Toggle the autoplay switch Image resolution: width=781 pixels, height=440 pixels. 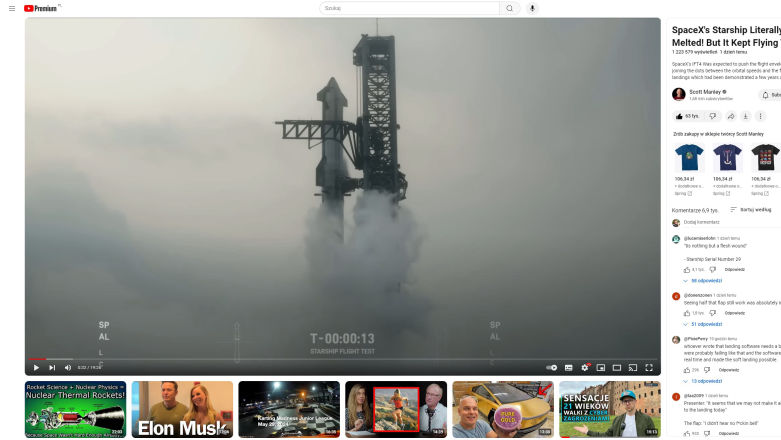point(551,368)
